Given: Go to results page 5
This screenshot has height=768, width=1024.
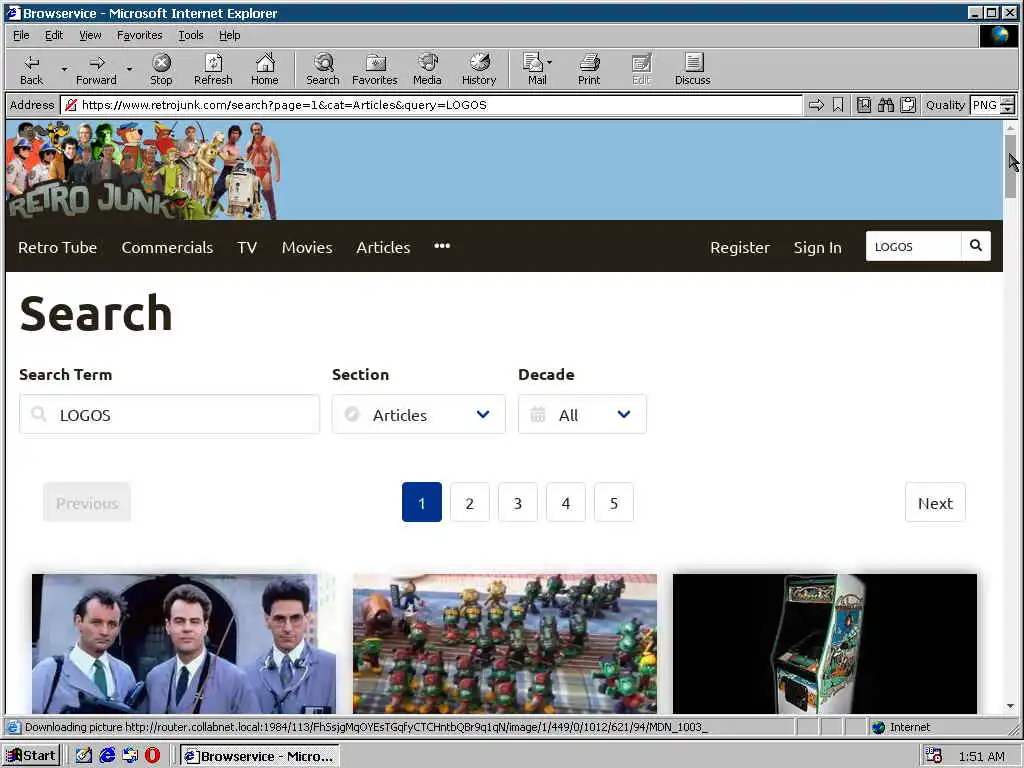Looking at the screenshot, I should click(x=614, y=502).
